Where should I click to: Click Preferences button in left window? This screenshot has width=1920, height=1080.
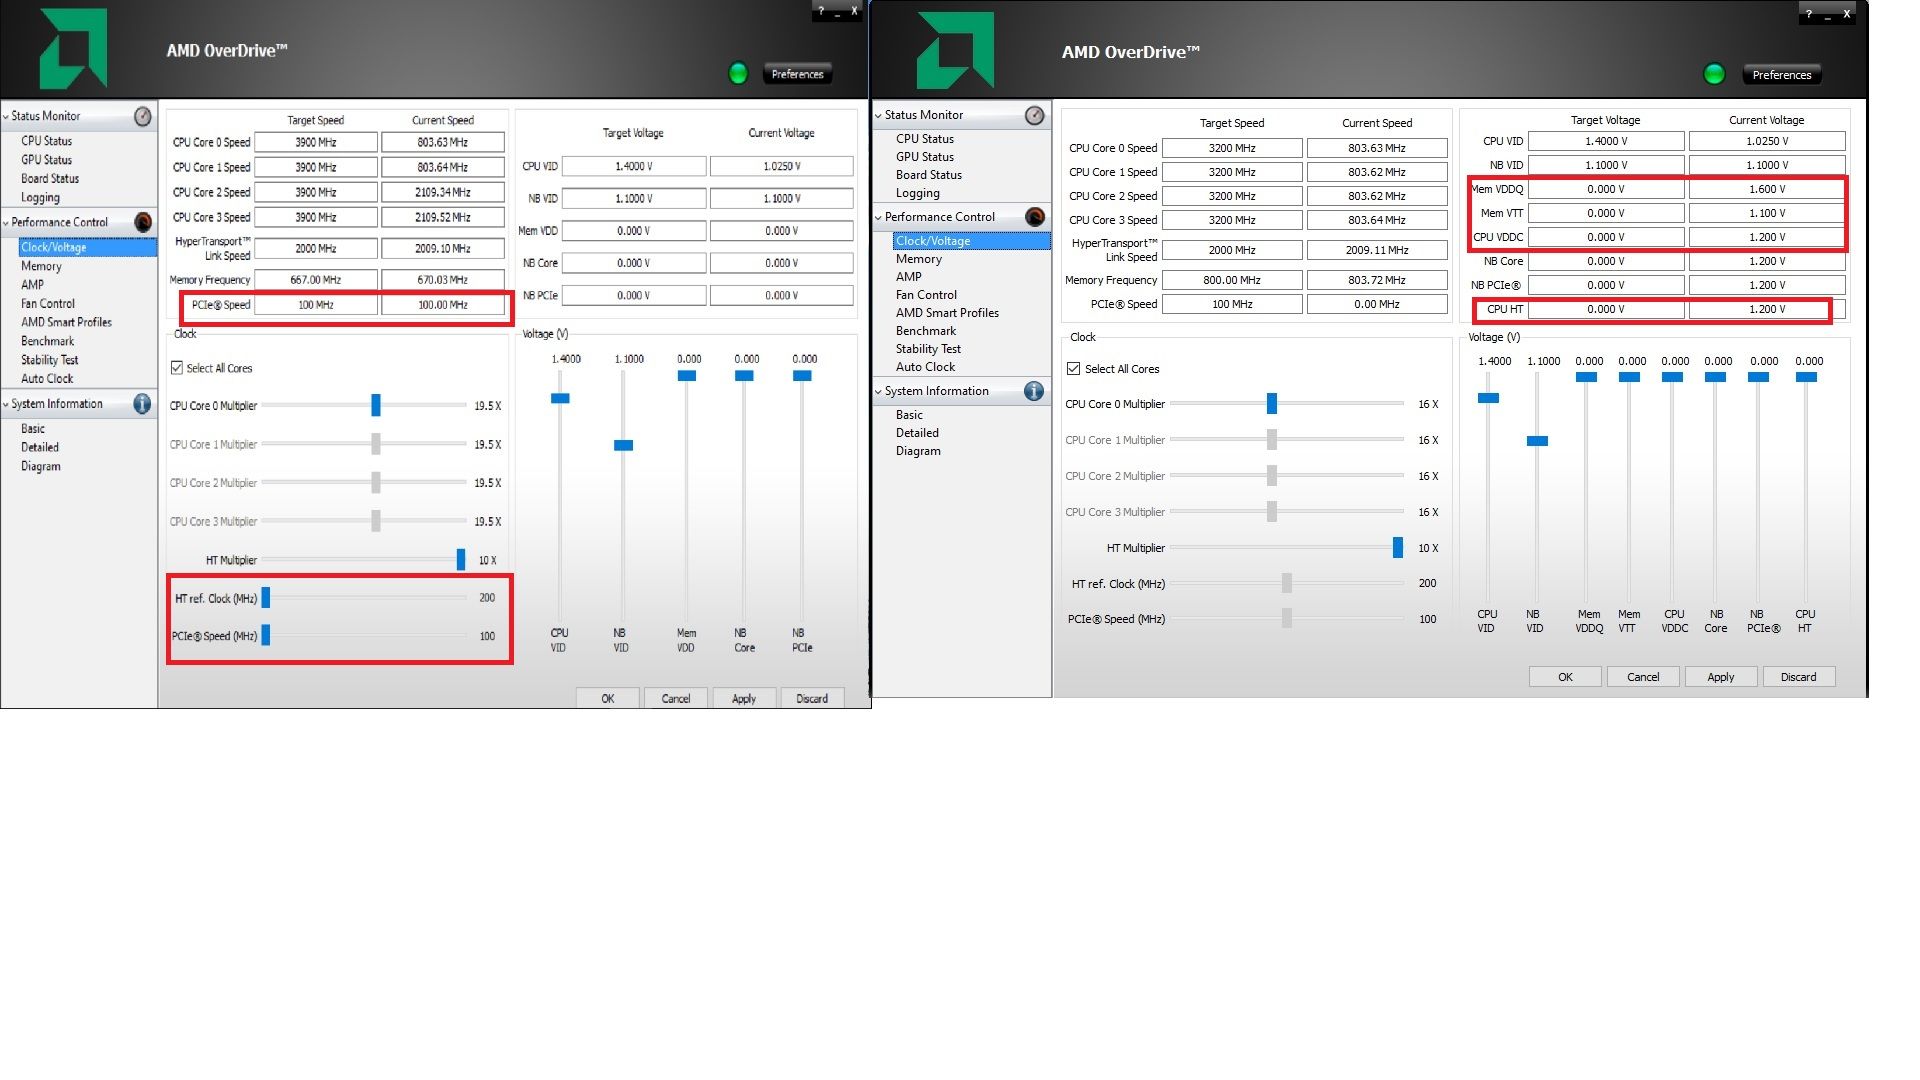pos(797,74)
